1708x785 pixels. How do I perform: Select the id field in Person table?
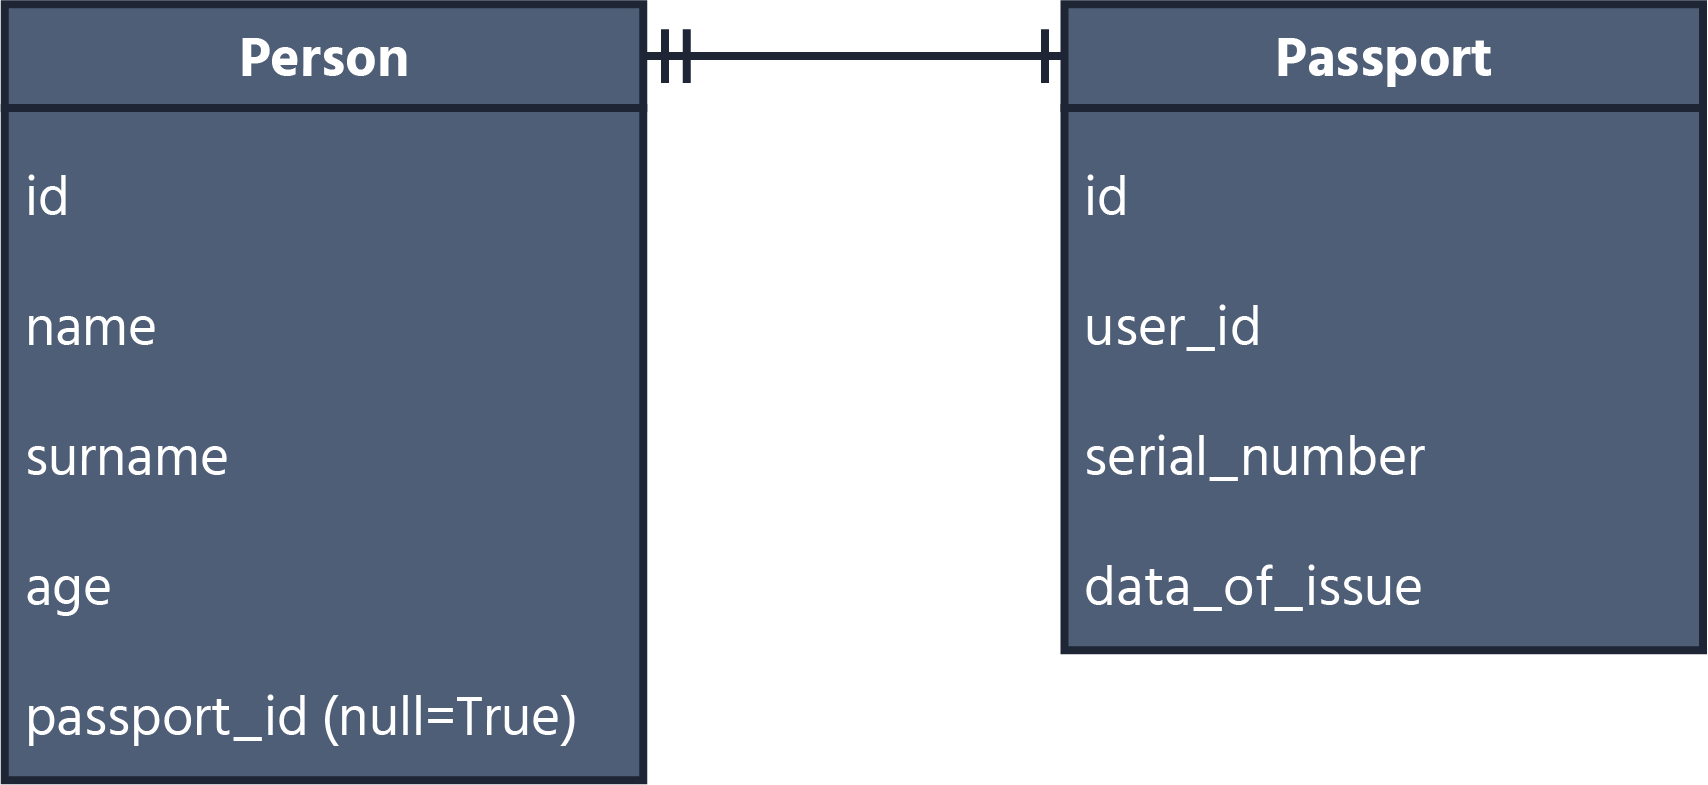pos(47,196)
